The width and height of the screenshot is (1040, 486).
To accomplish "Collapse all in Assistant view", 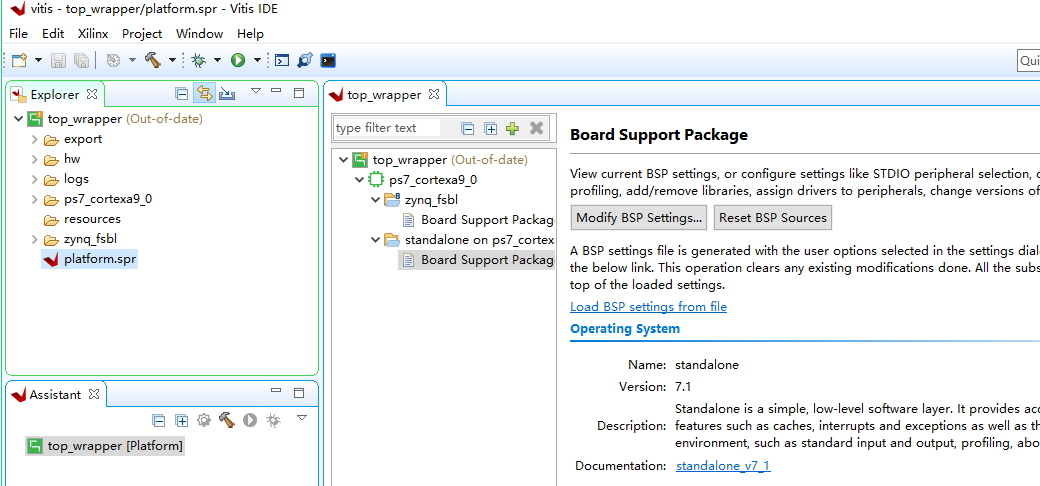I will tap(159, 420).
